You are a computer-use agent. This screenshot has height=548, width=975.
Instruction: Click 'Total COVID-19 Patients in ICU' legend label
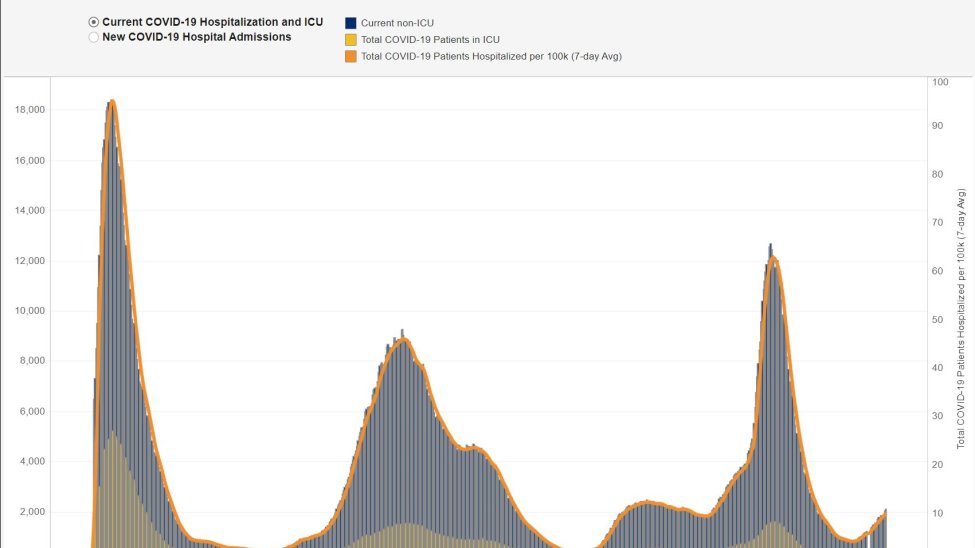point(430,40)
